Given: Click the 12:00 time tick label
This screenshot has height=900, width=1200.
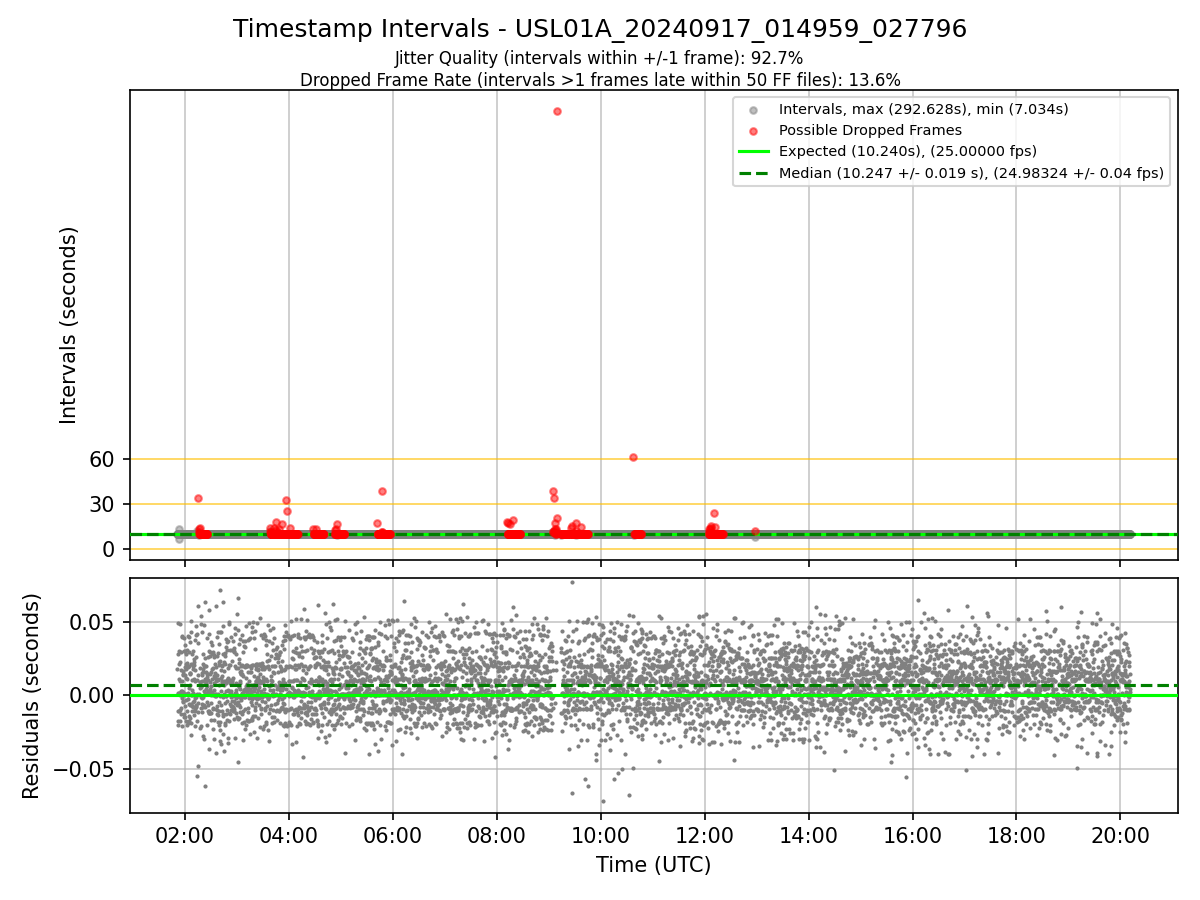Looking at the screenshot, I should click(x=705, y=834).
